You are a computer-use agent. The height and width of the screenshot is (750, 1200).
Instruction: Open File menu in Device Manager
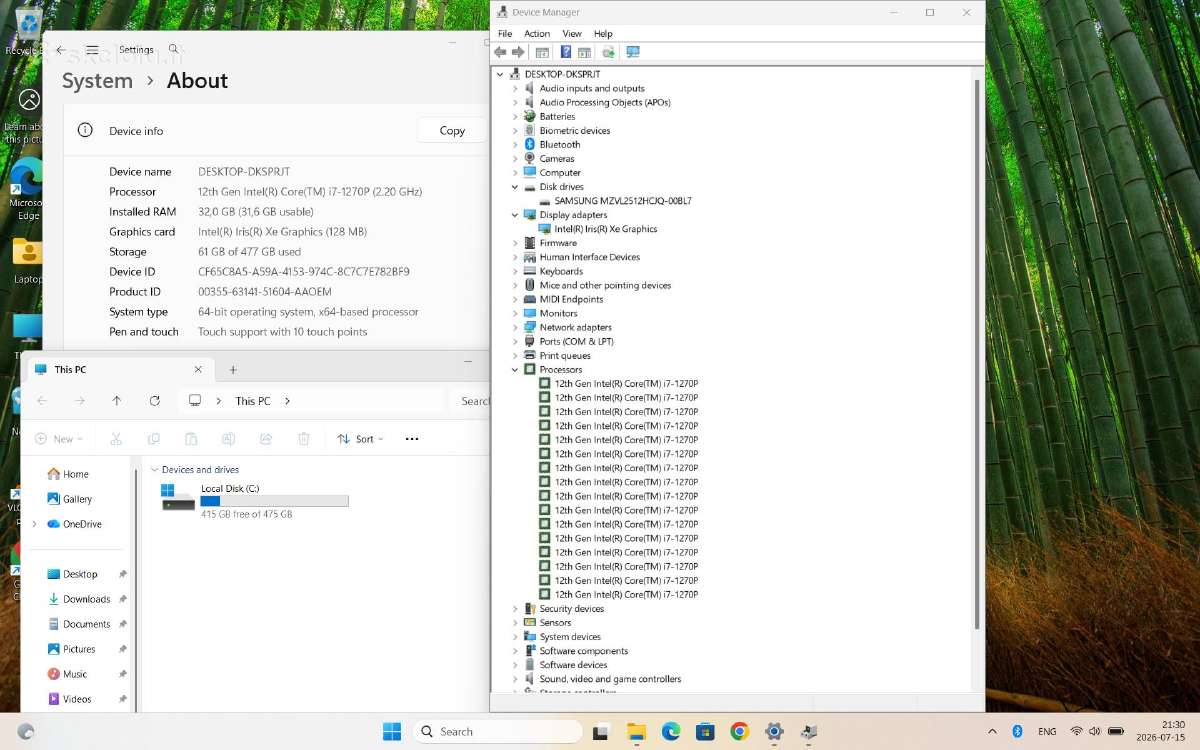[x=505, y=34]
